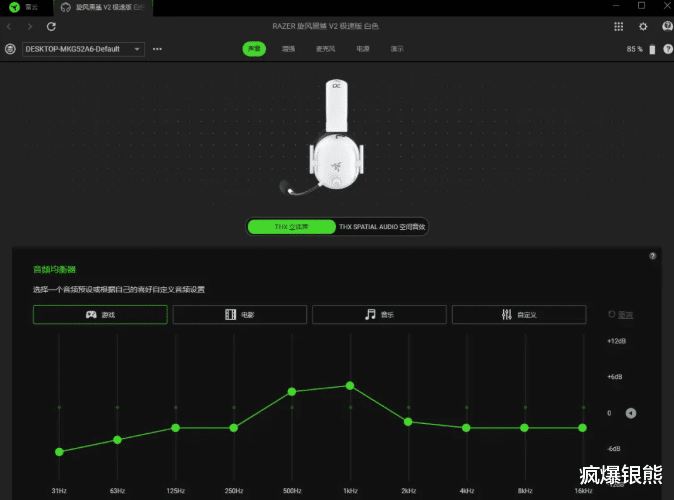This screenshot has width=674, height=500.
Task: Switch to the 电源 (Power) tab
Action: pos(363,49)
